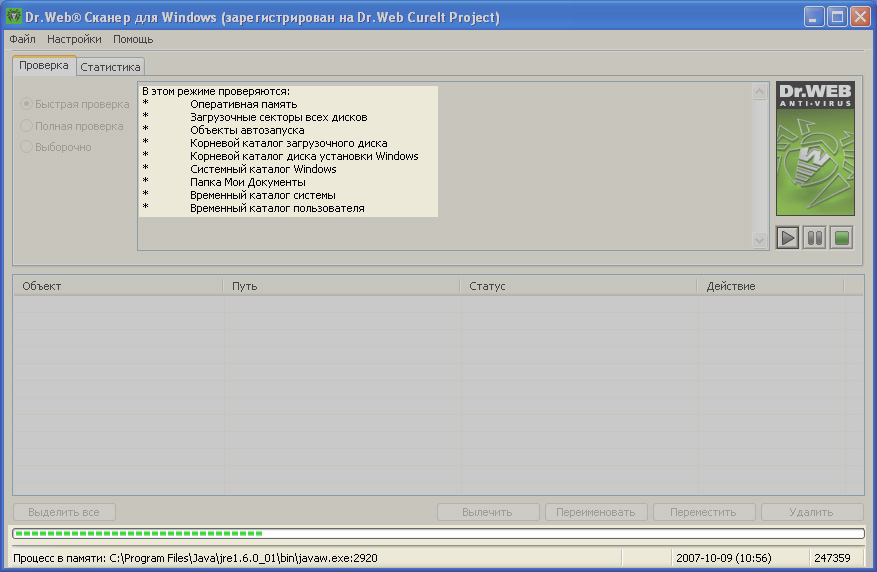
Task: Click the Системный каталог Windows line
Action: coord(263,169)
